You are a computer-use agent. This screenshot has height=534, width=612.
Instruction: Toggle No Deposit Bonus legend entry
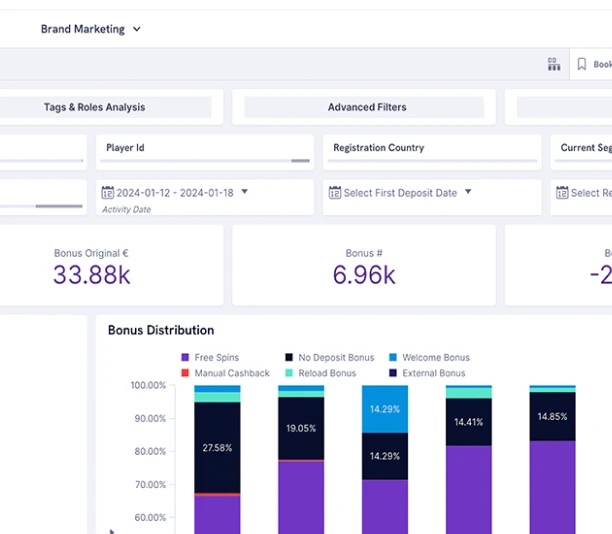335,357
